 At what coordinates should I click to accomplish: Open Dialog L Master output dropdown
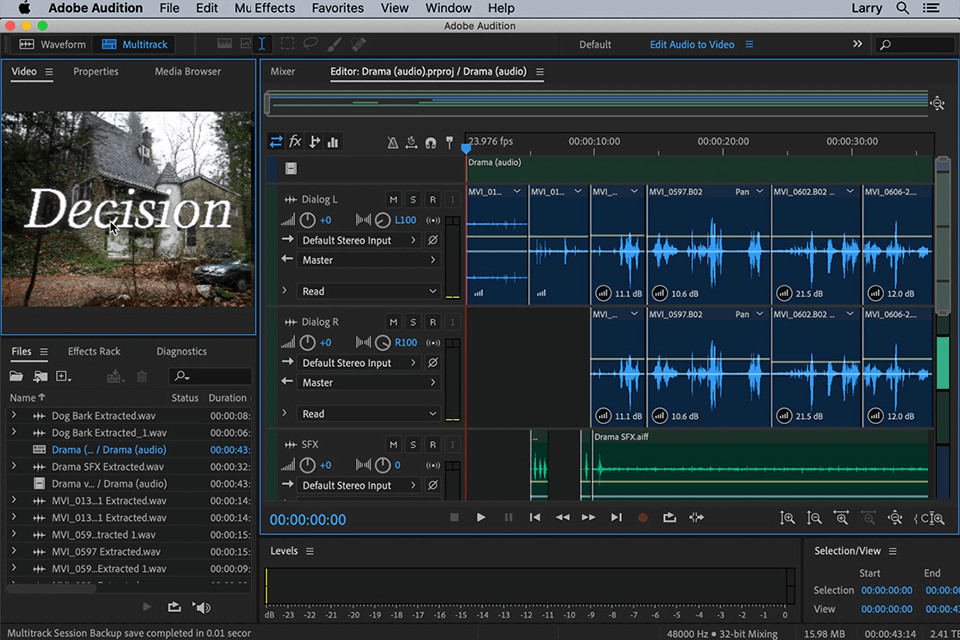369,260
